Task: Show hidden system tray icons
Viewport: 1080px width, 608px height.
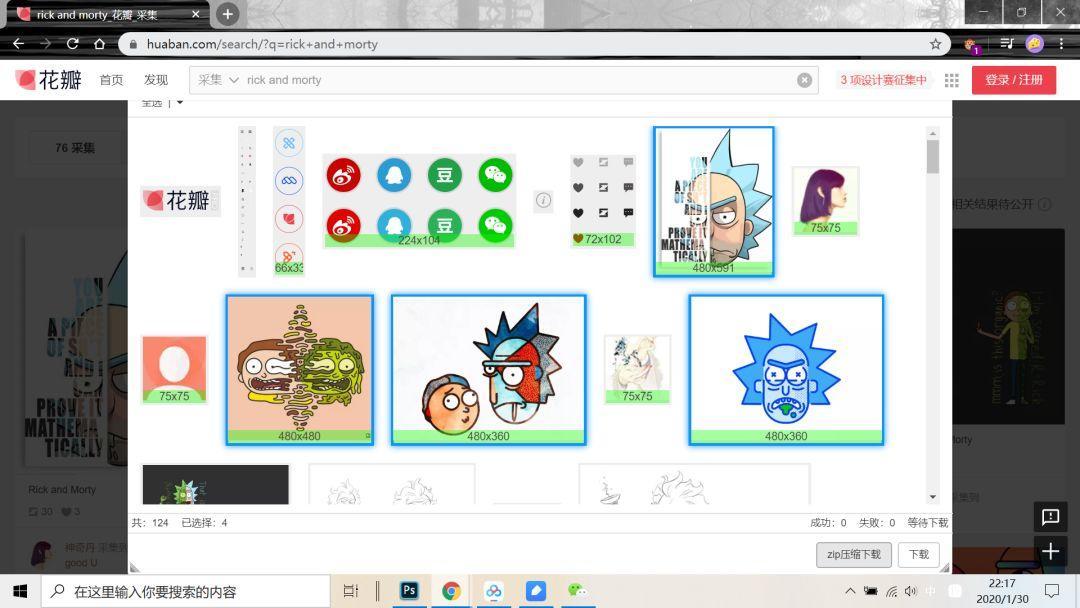Action: pos(850,591)
